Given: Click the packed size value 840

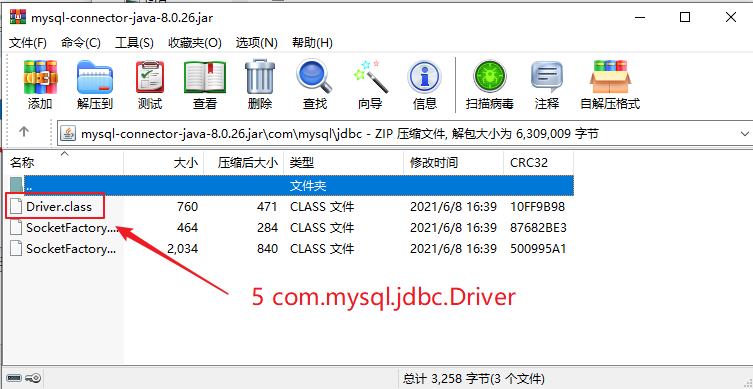Looking at the screenshot, I should coord(267,249).
